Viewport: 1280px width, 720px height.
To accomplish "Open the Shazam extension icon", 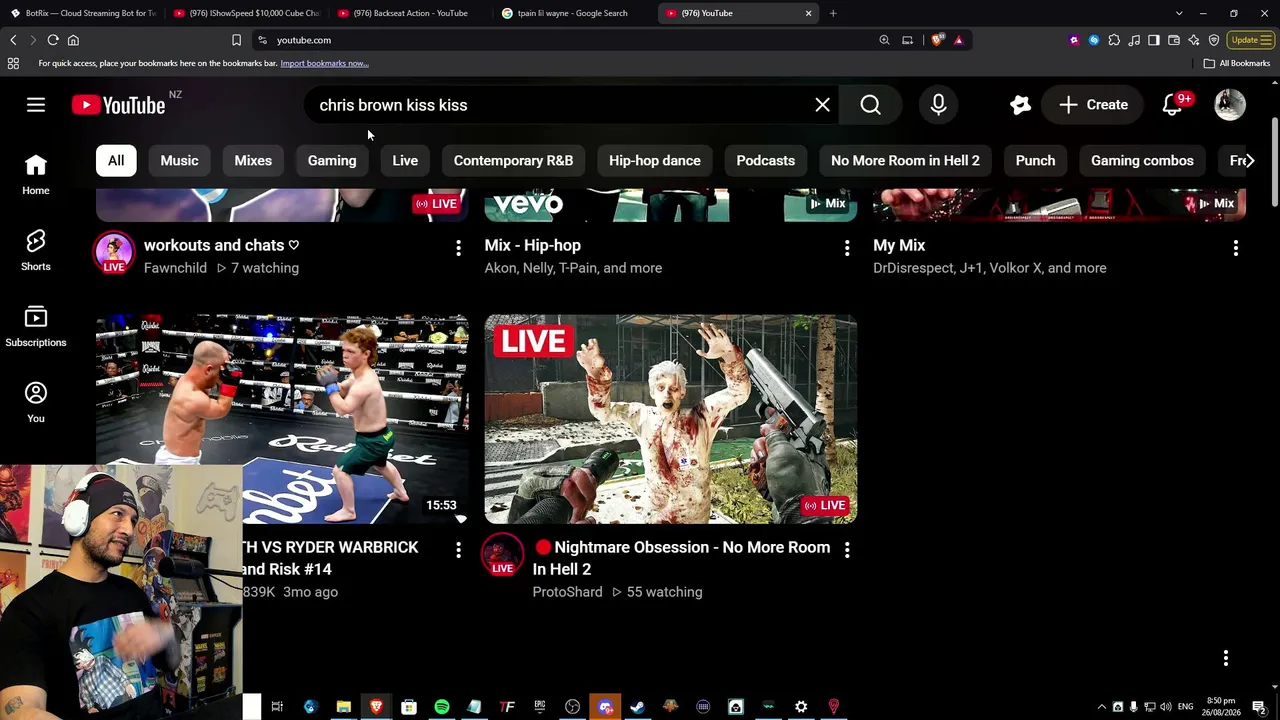I will [1094, 40].
